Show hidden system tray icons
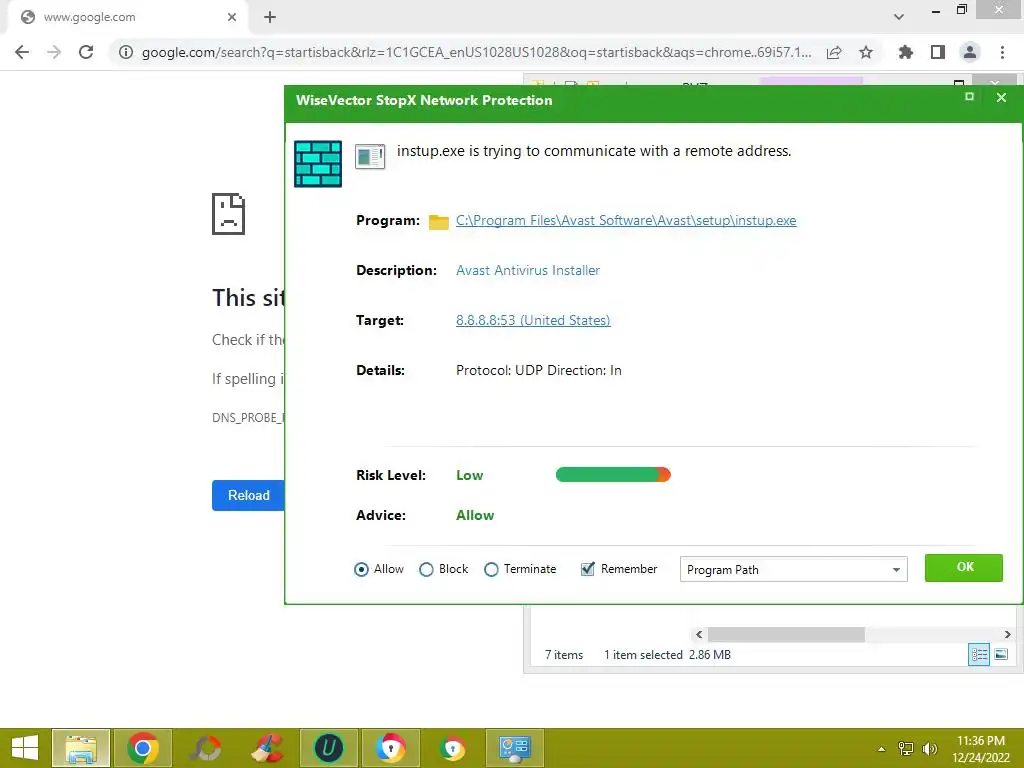The width and height of the screenshot is (1024, 768). pos(882,749)
